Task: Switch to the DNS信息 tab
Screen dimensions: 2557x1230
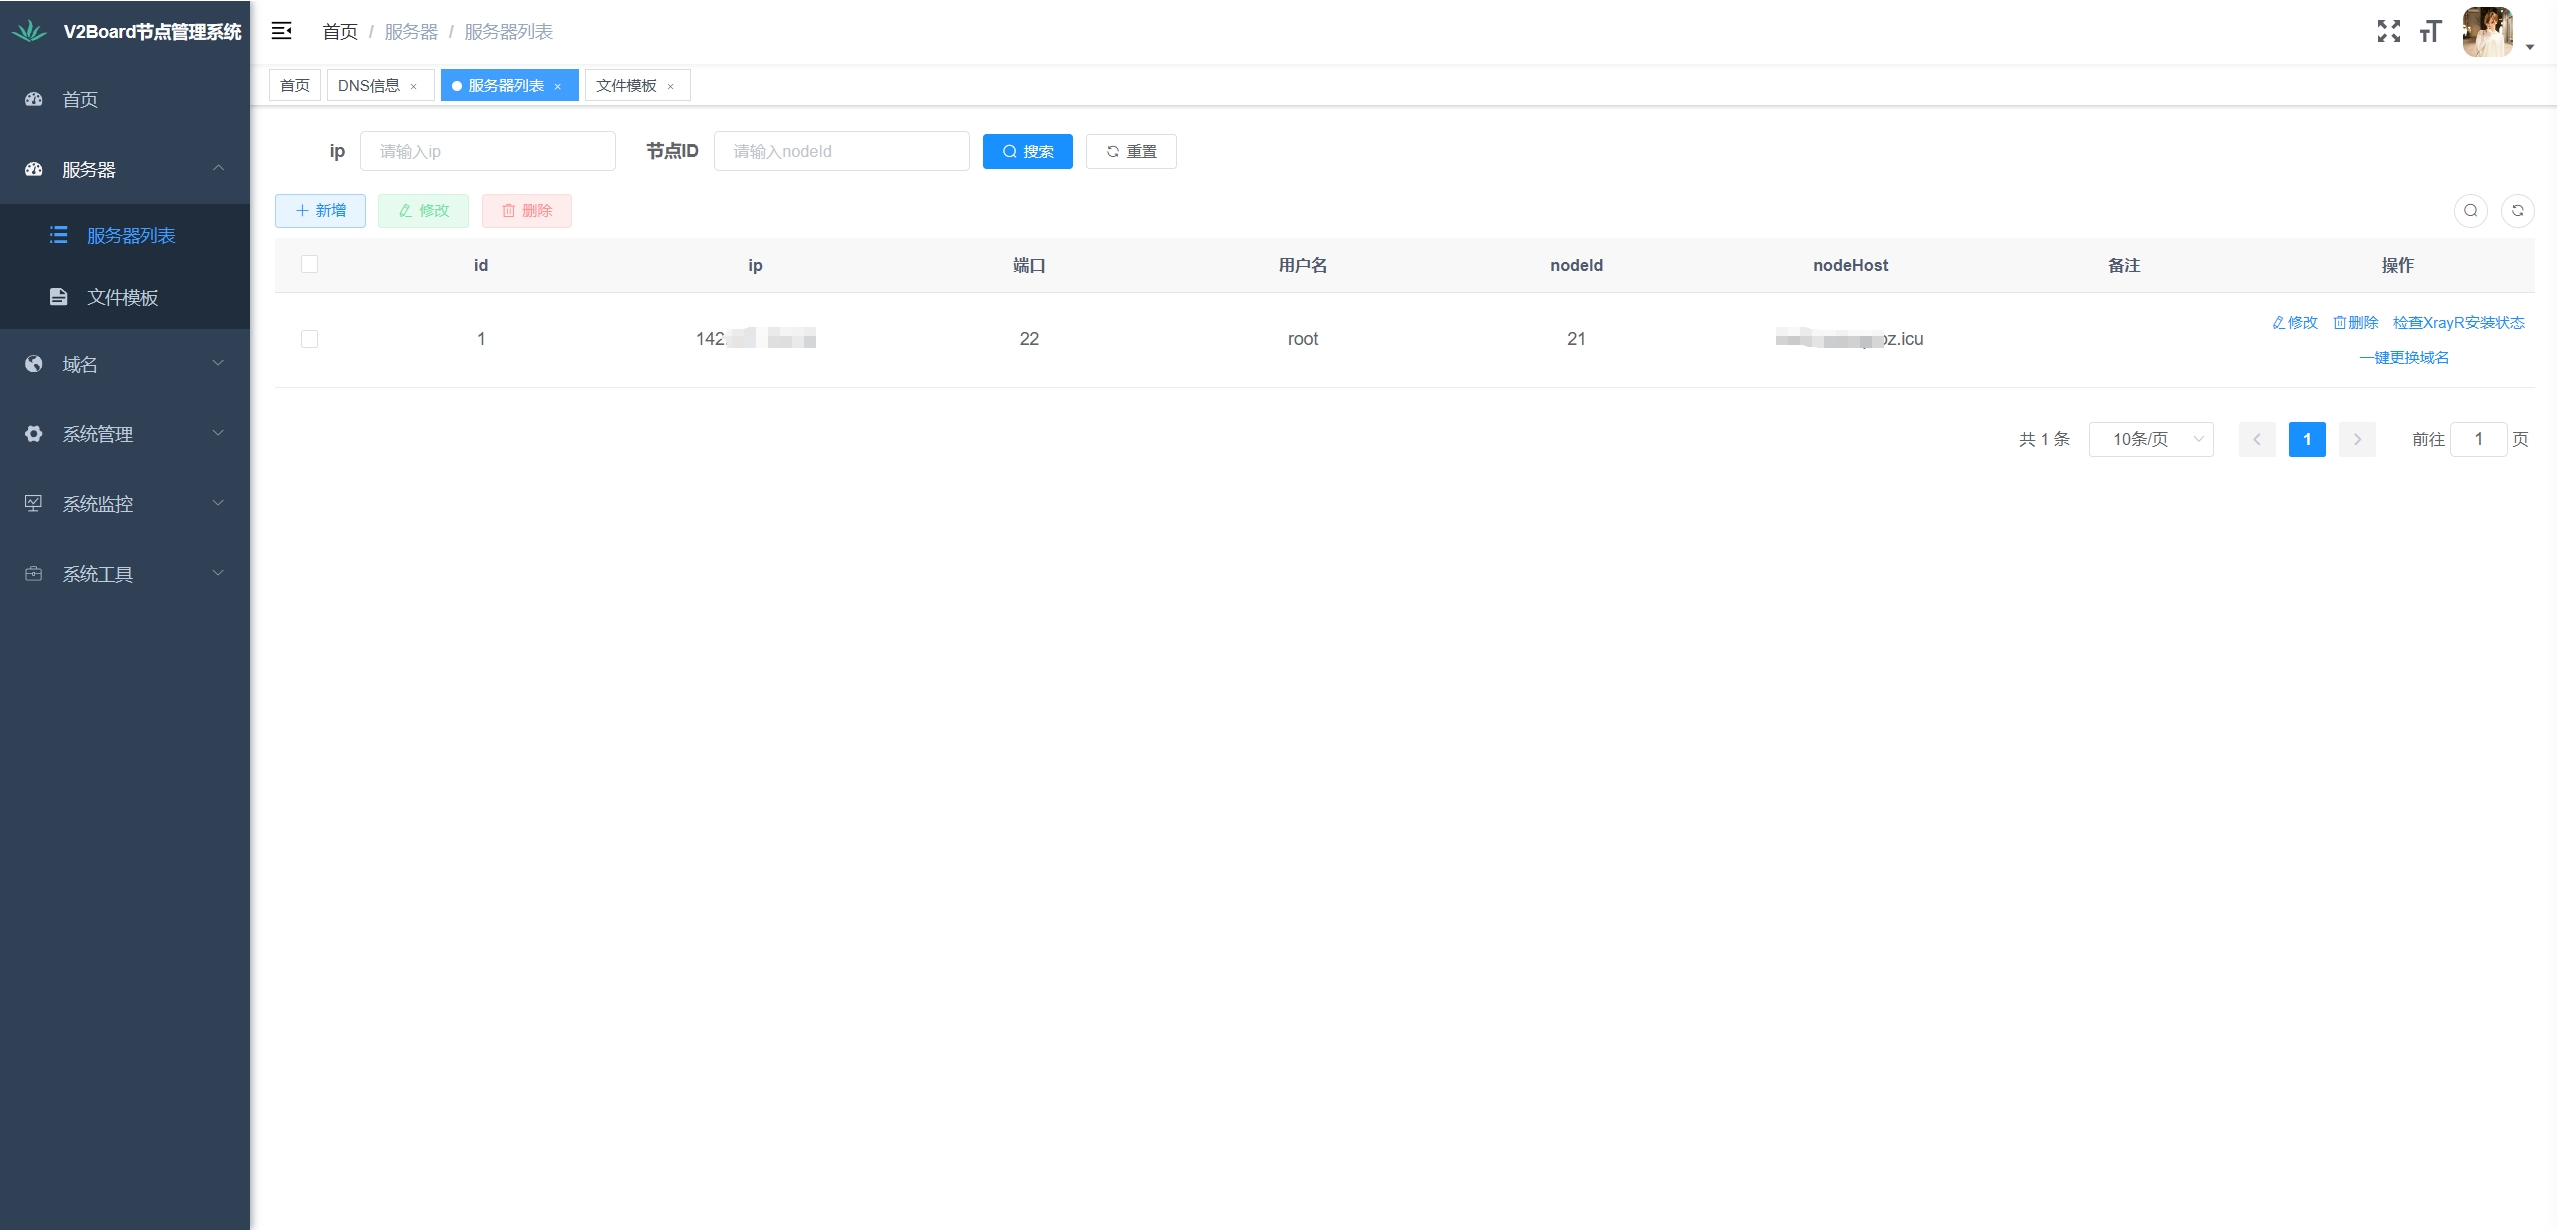Action: click(x=369, y=86)
